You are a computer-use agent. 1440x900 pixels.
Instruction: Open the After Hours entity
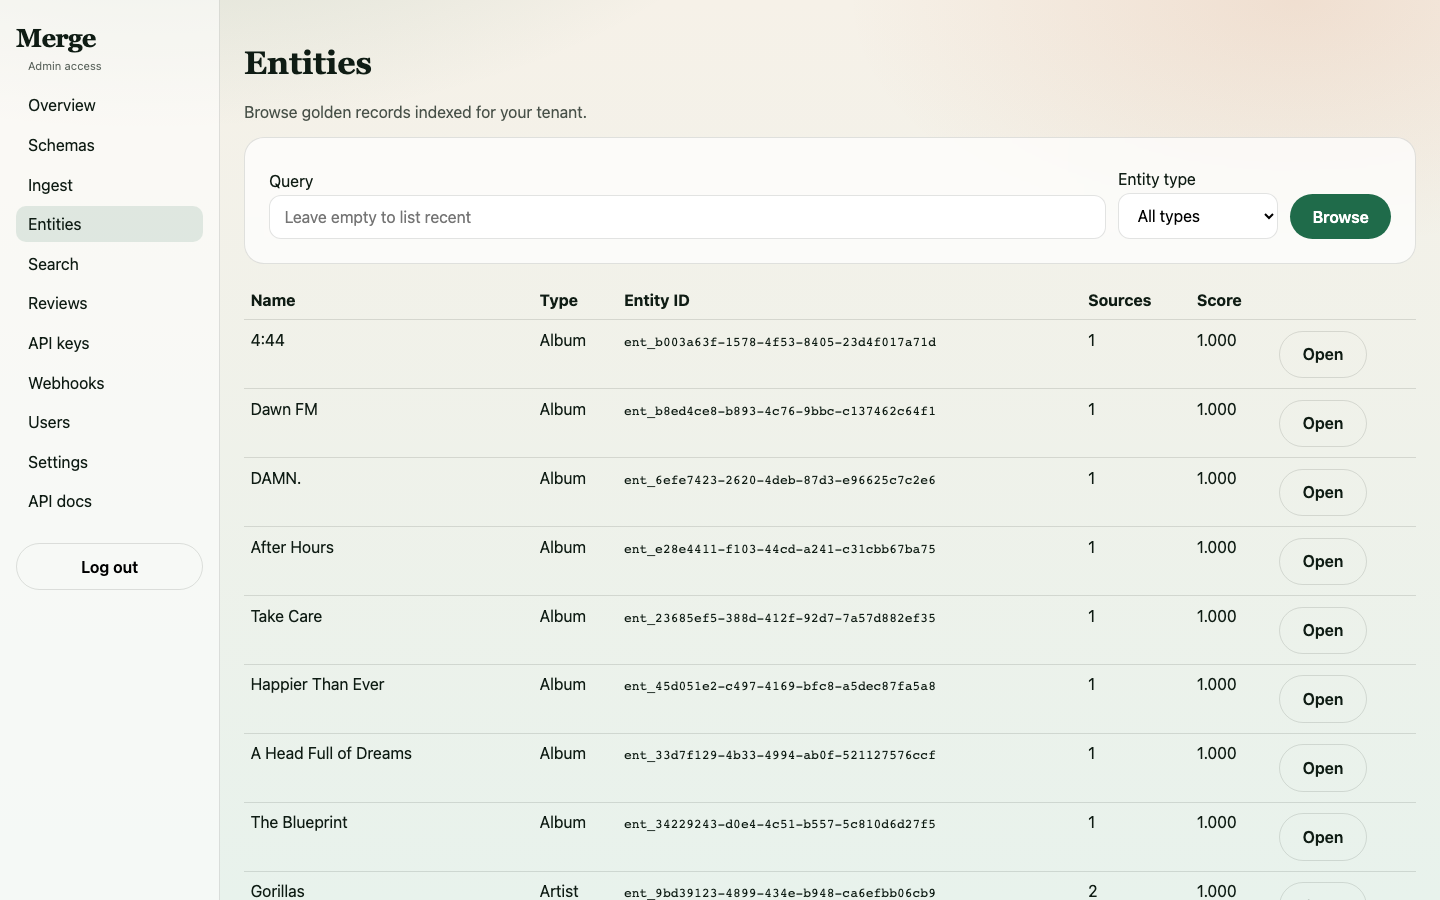click(x=1322, y=561)
